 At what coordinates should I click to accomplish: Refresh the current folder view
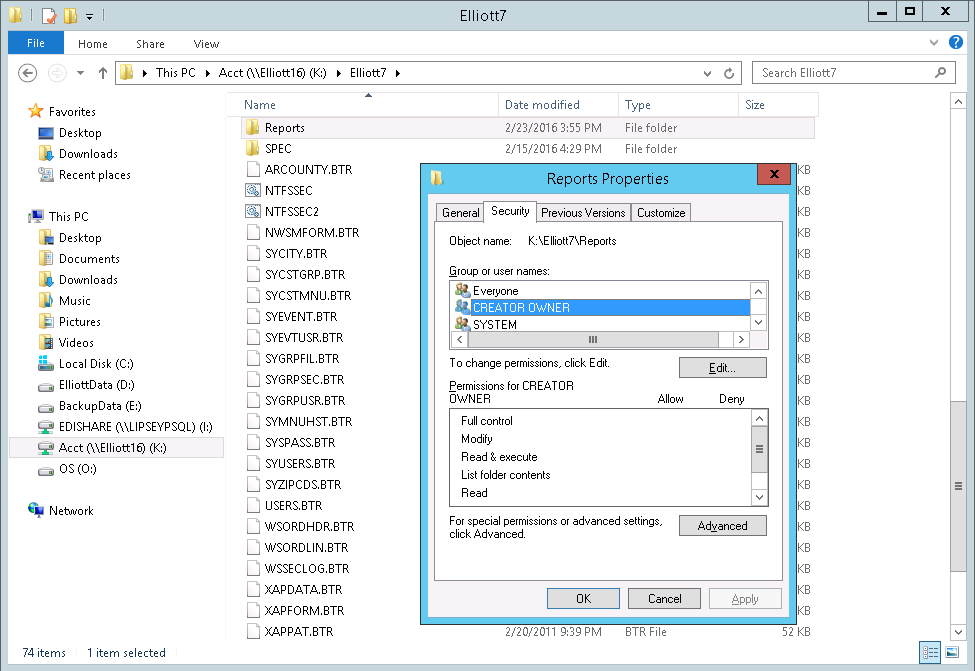coord(729,73)
